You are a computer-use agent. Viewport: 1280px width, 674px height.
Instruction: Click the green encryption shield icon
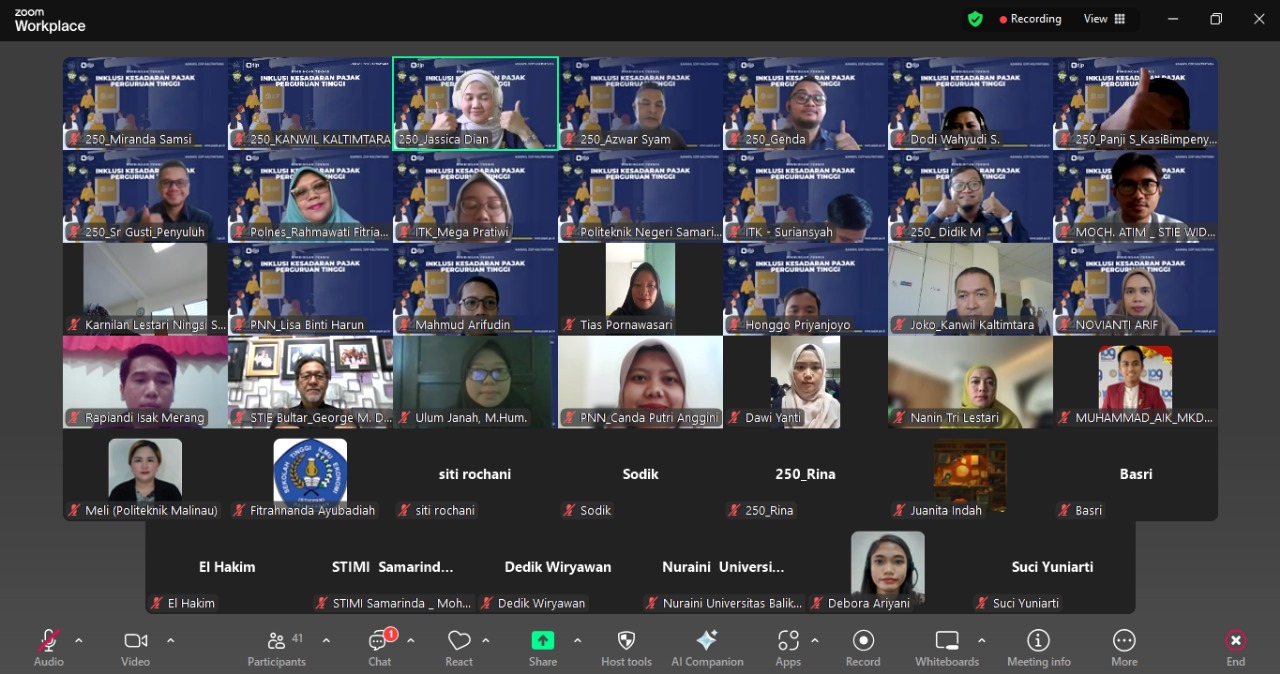pyautogui.click(x=975, y=19)
